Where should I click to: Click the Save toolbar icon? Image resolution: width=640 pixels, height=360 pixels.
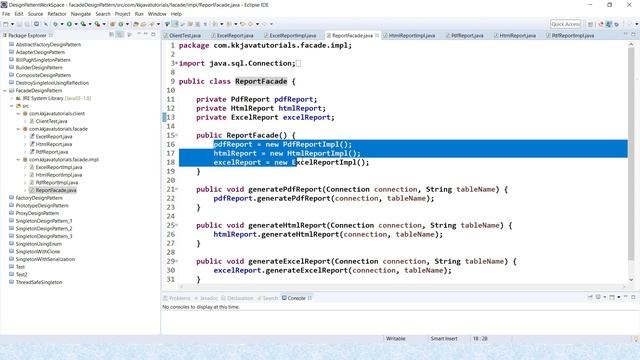(x=19, y=24)
